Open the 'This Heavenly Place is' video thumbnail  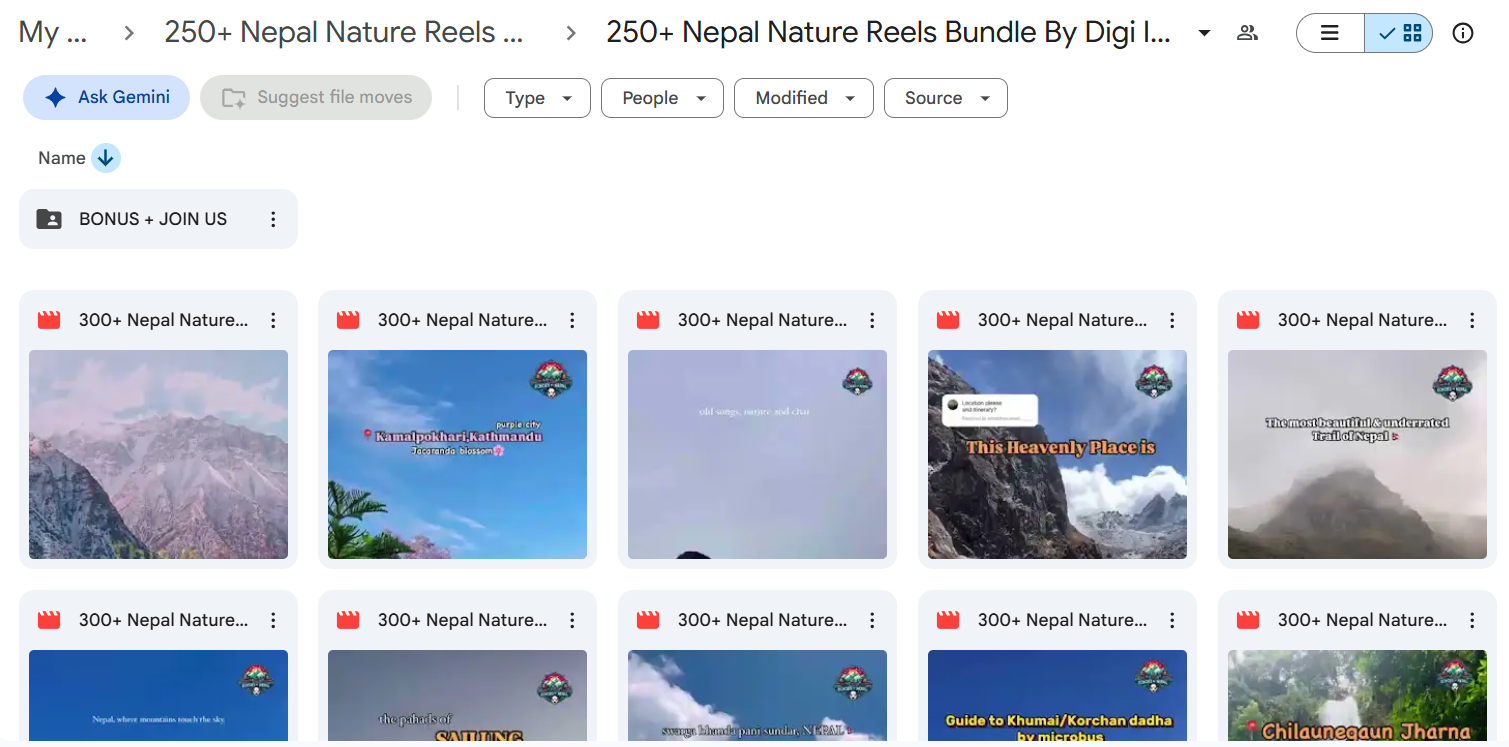tap(1057, 454)
